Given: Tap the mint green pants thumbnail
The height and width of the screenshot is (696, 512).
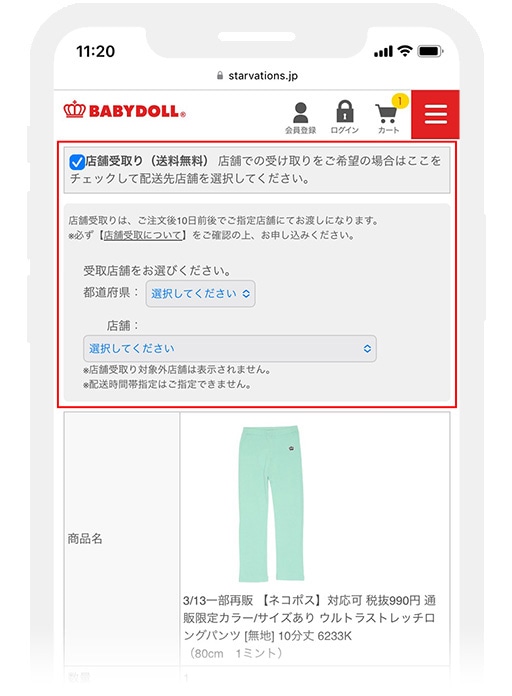Looking at the screenshot, I should (x=271, y=504).
